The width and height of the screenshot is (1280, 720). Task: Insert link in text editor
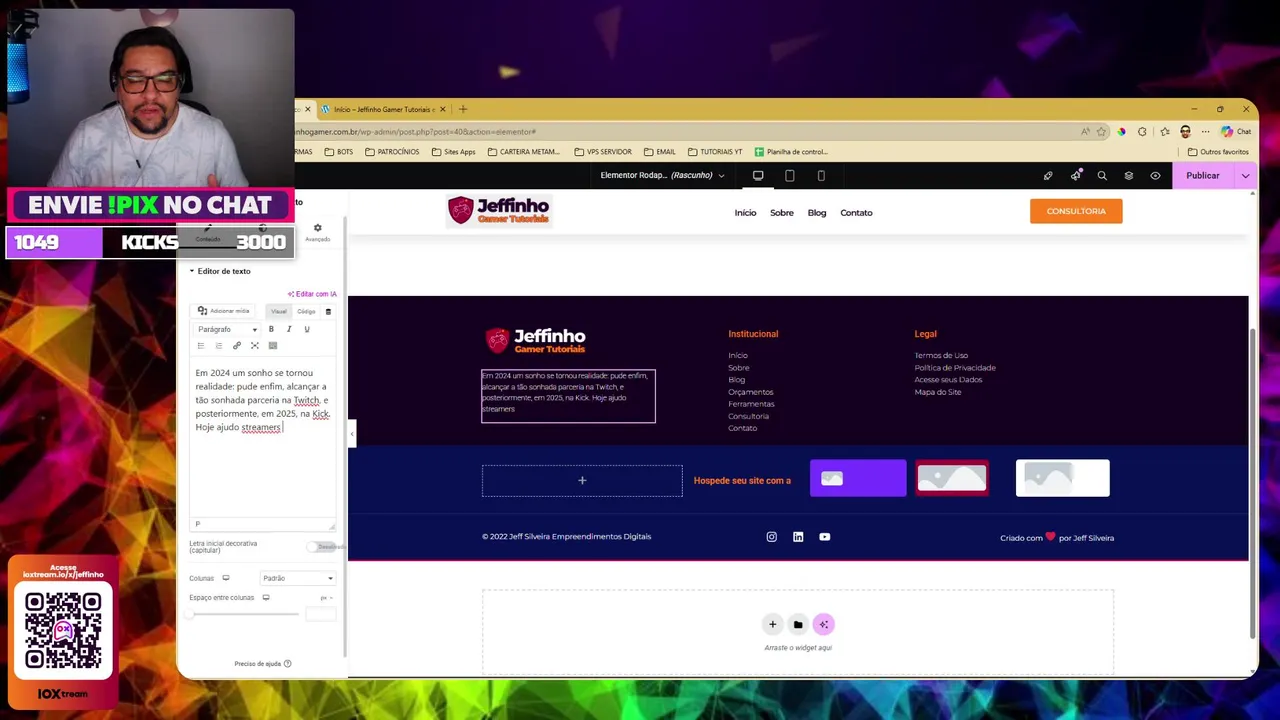(237, 346)
